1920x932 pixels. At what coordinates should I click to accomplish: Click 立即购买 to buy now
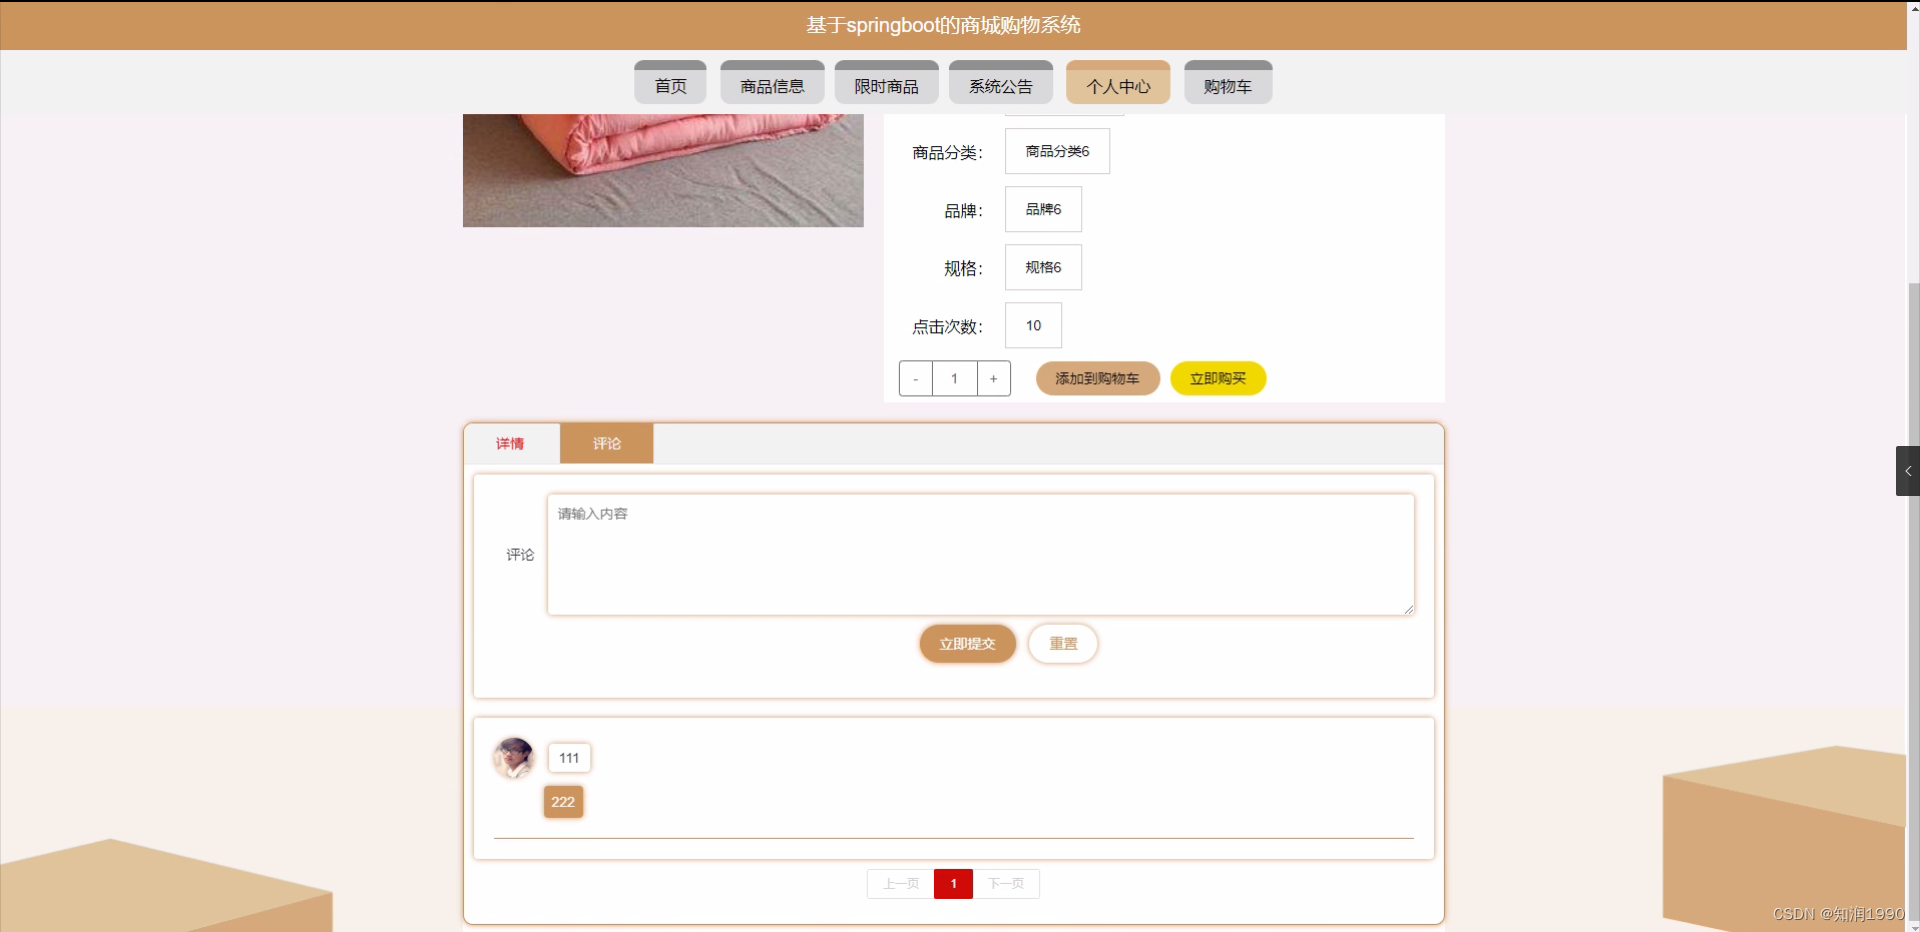1217,379
